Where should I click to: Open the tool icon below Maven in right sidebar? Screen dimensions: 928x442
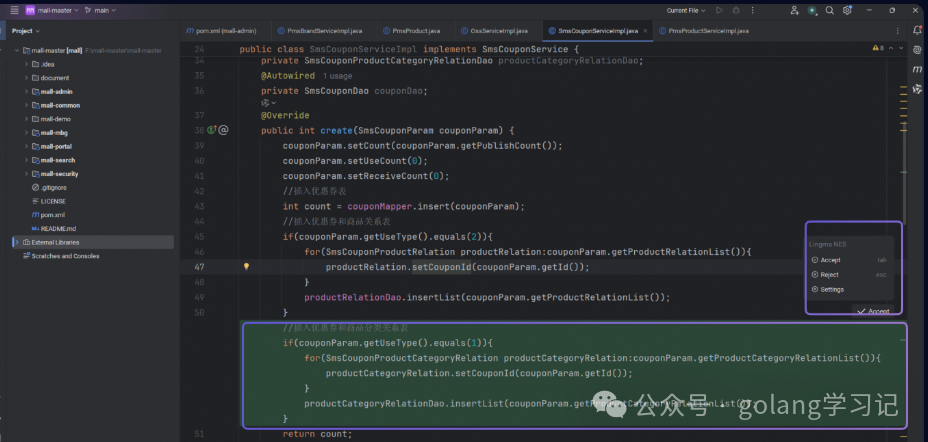click(x=917, y=89)
